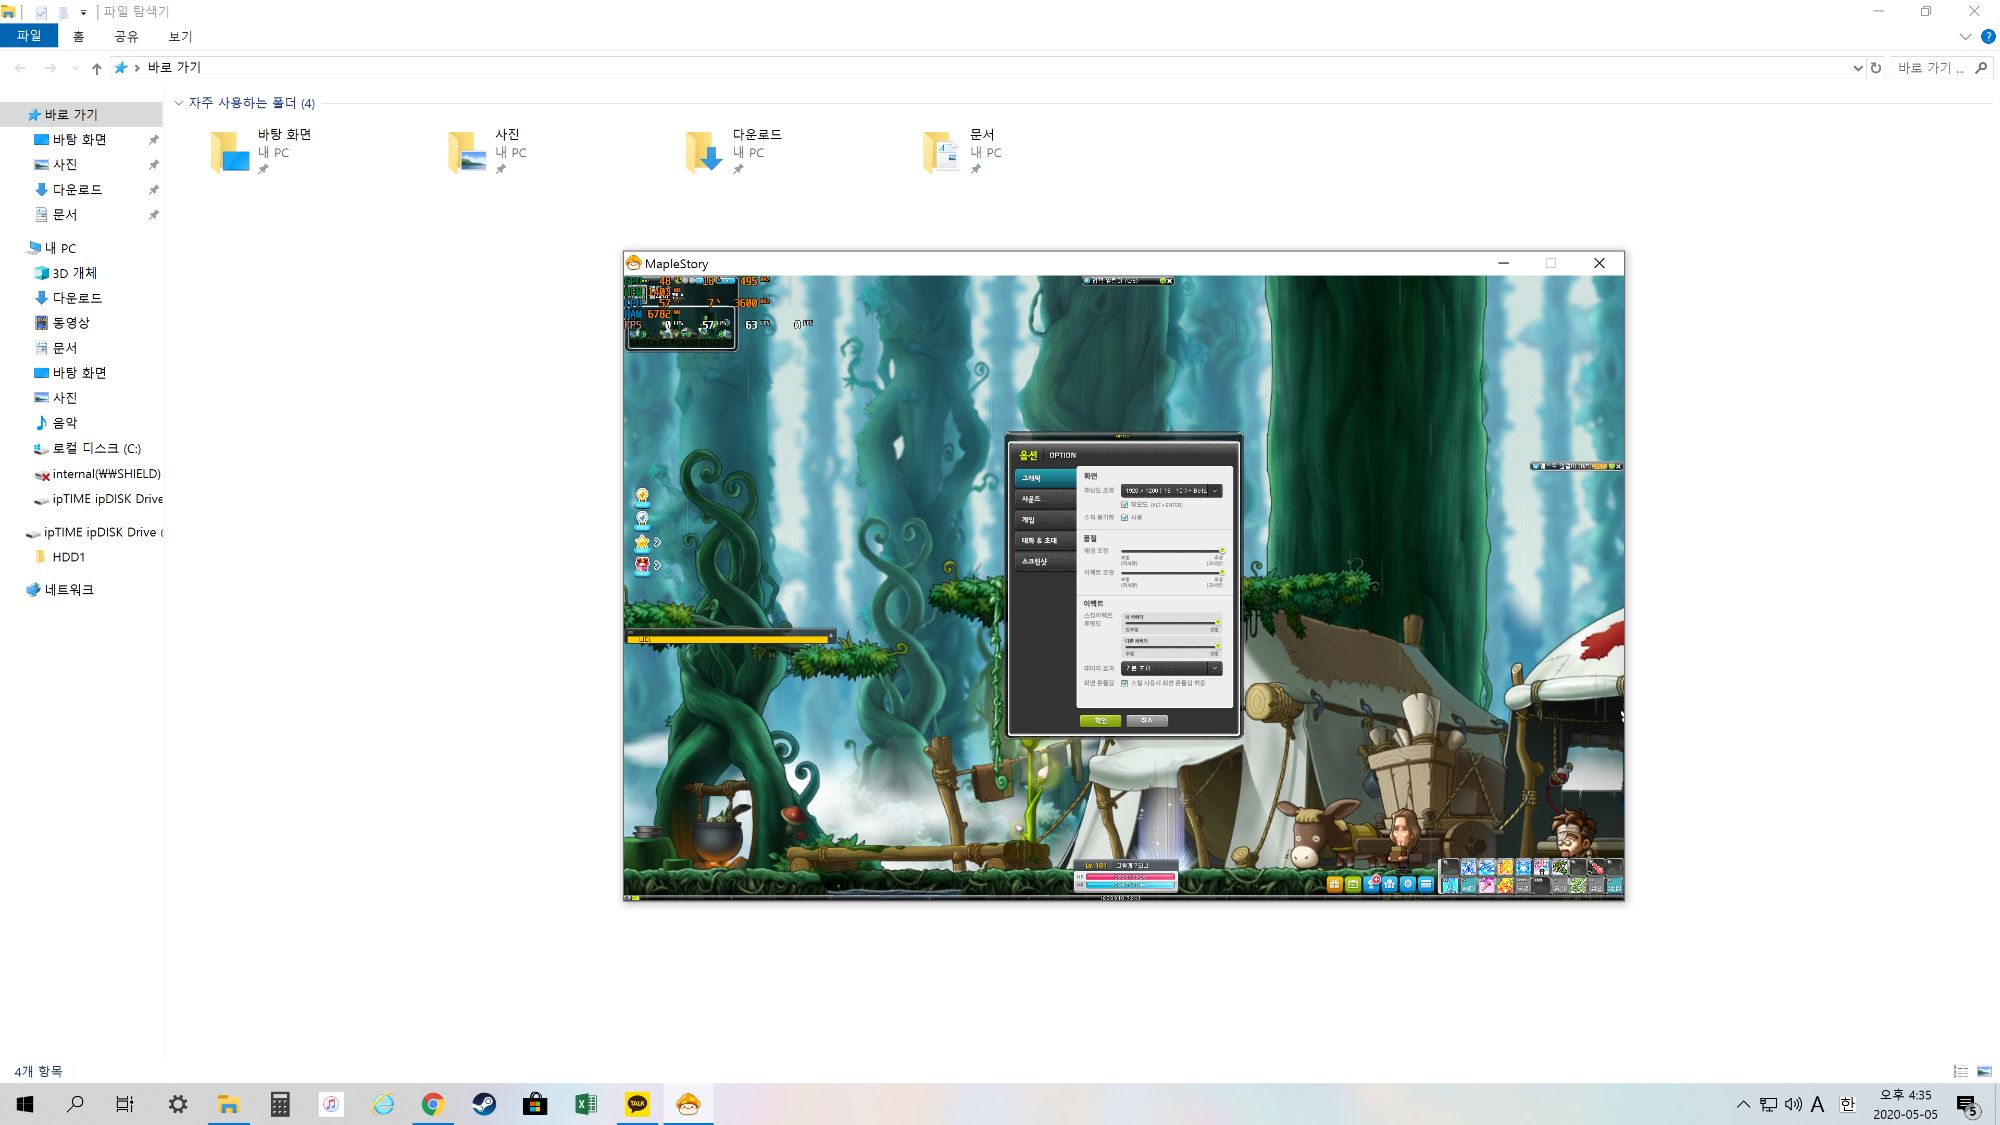Screen dimensions: 2000x1125
Task: Click the yellow lightbulb quest notifier icon
Action: (642, 497)
